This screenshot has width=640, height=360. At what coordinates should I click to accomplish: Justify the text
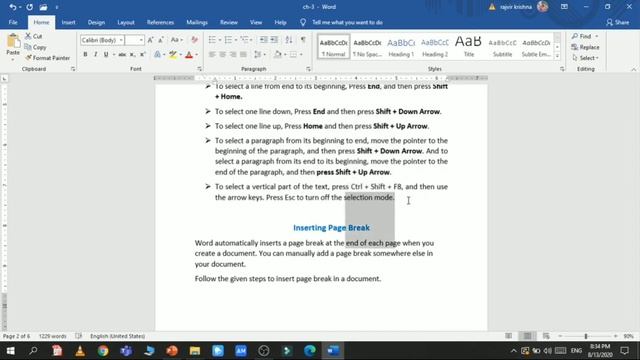pos(244,54)
